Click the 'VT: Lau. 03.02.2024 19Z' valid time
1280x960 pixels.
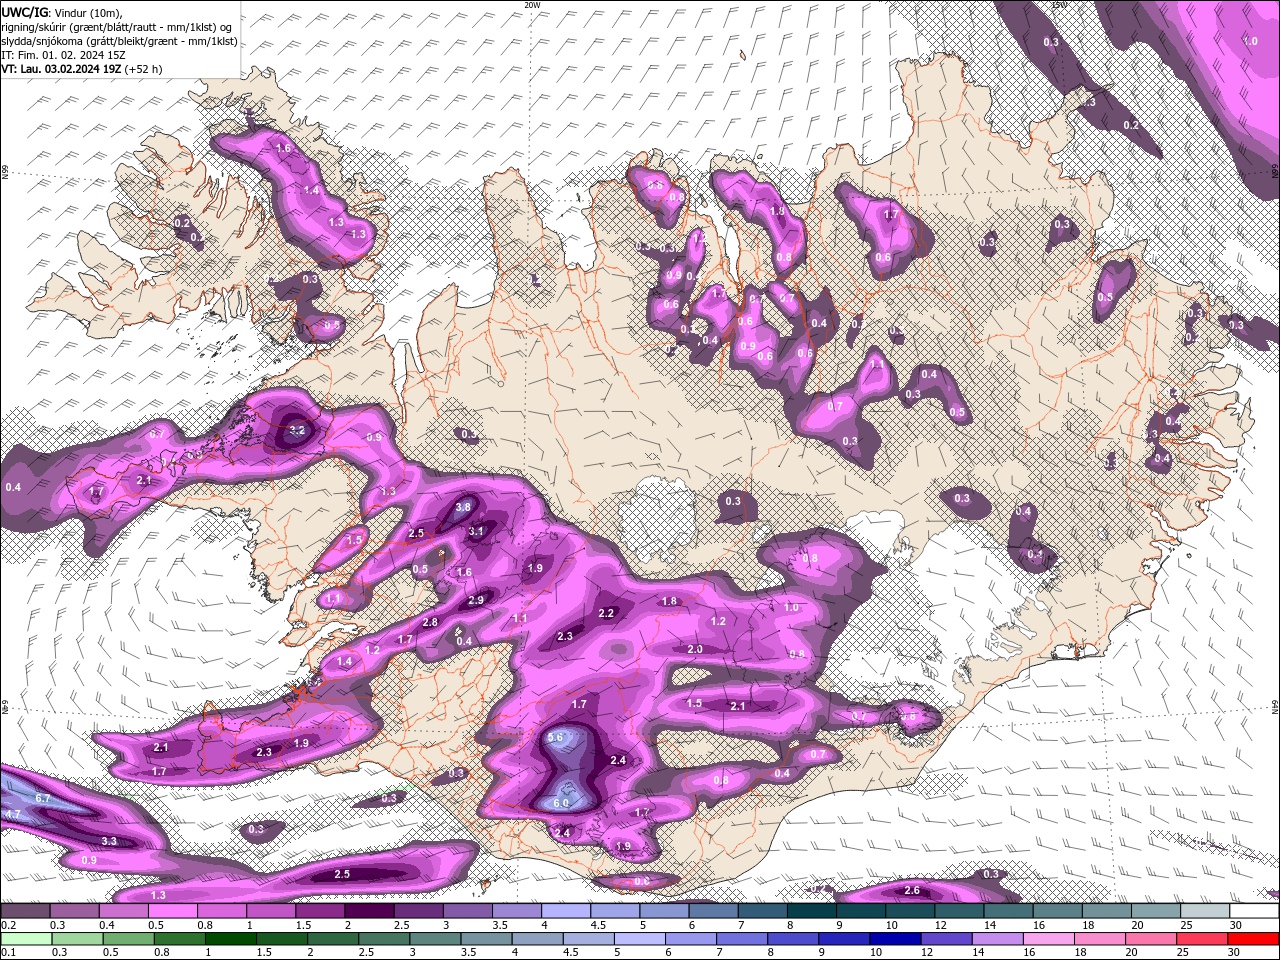(61, 69)
